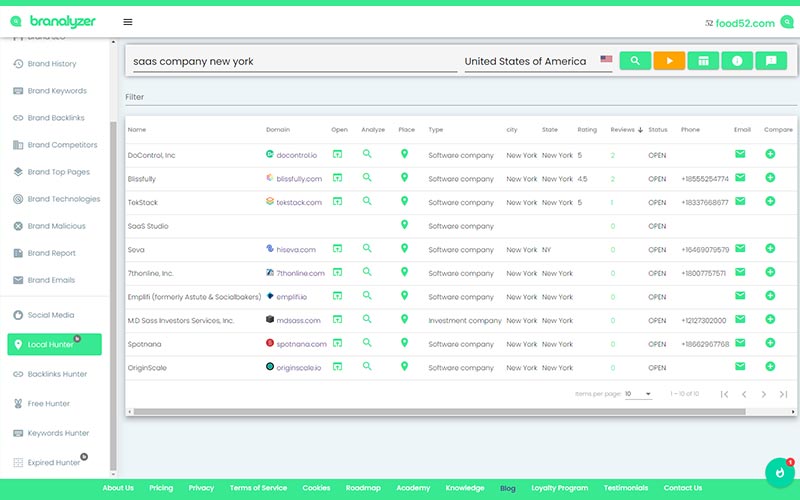800x500 pixels.
Task: Open Contact Us footer link
Action: 682,488
